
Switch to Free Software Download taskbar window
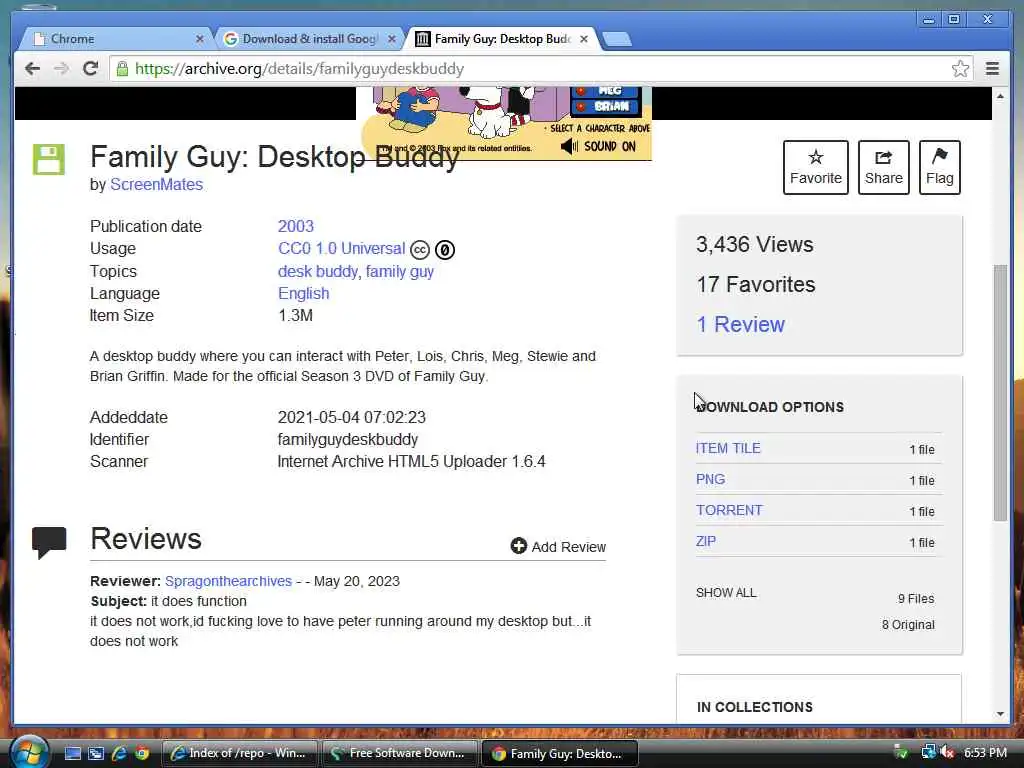click(399, 753)
